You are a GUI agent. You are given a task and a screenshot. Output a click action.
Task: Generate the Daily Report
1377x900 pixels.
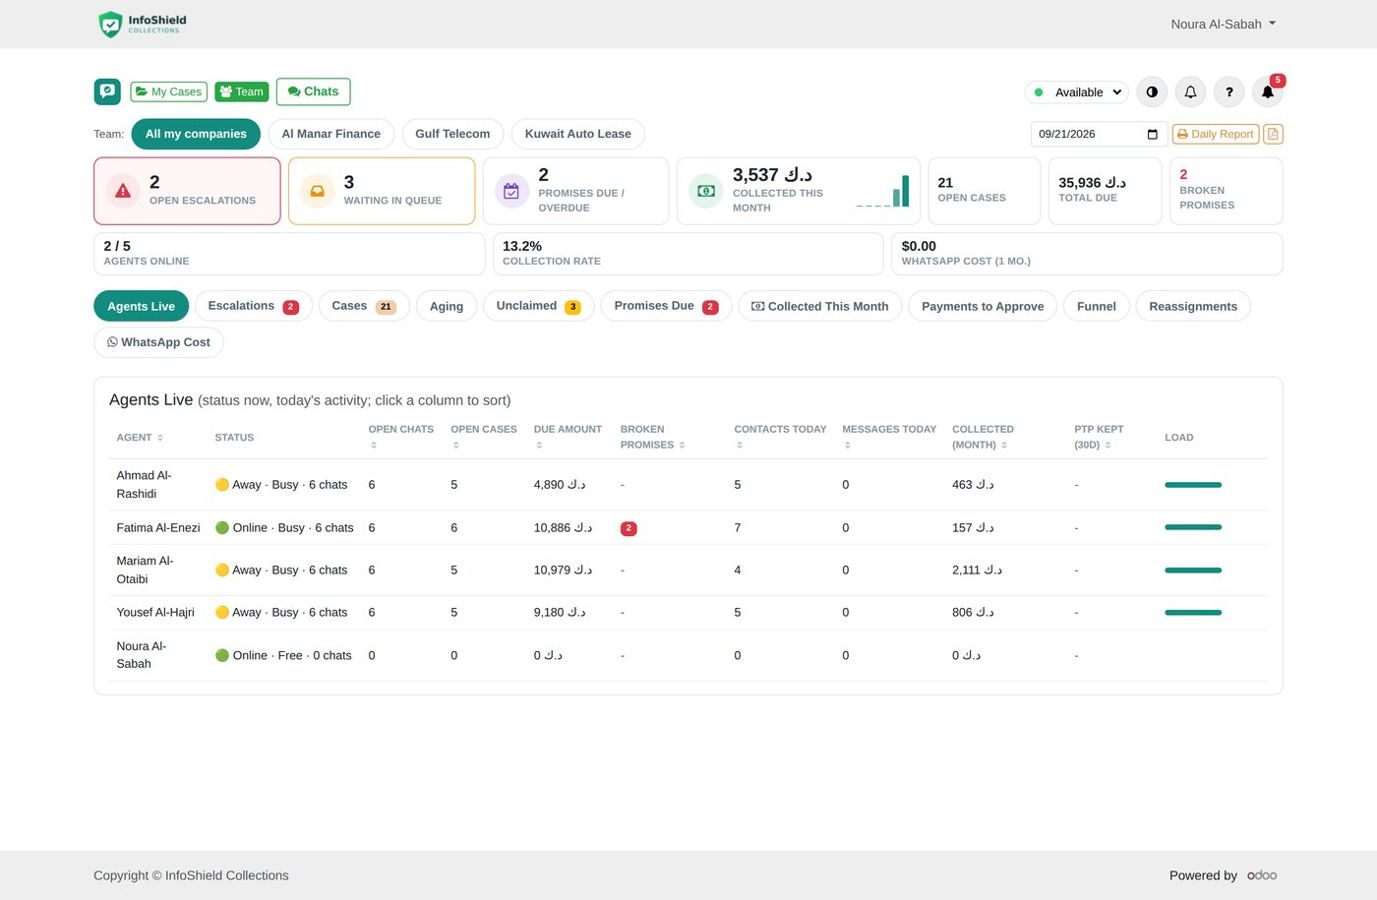click(1215, 134)
